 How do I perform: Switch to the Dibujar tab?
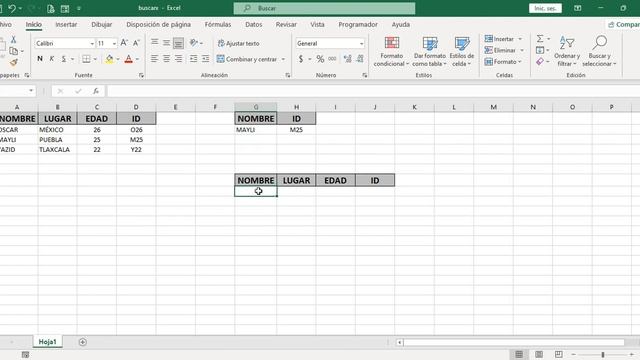102,24
